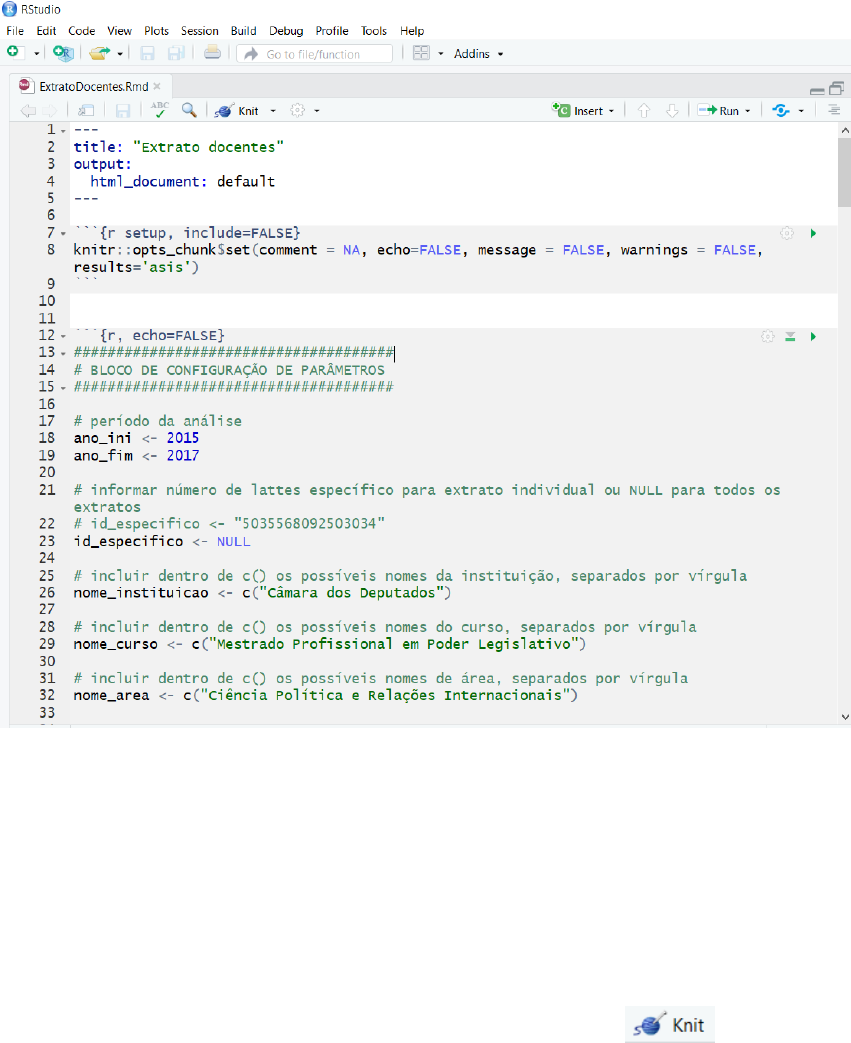Open the File menu
851x1043 pixels.
point(15,31)
